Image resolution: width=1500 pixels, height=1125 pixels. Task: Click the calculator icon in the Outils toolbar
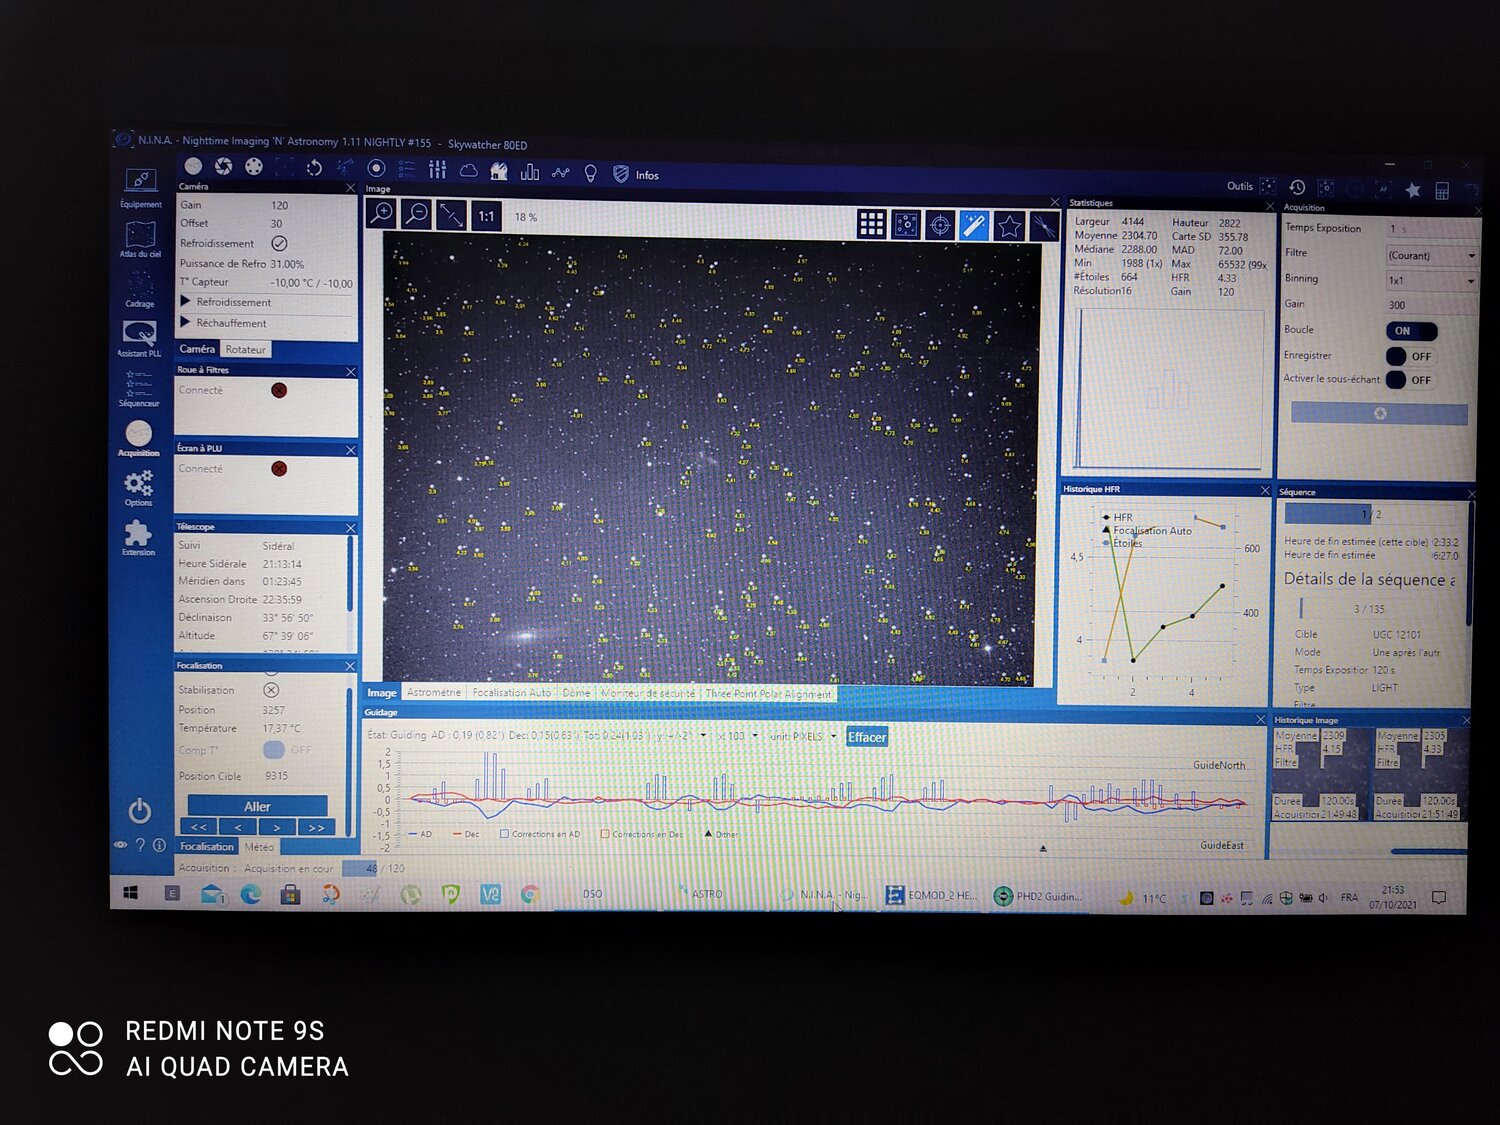(1442, 191)
